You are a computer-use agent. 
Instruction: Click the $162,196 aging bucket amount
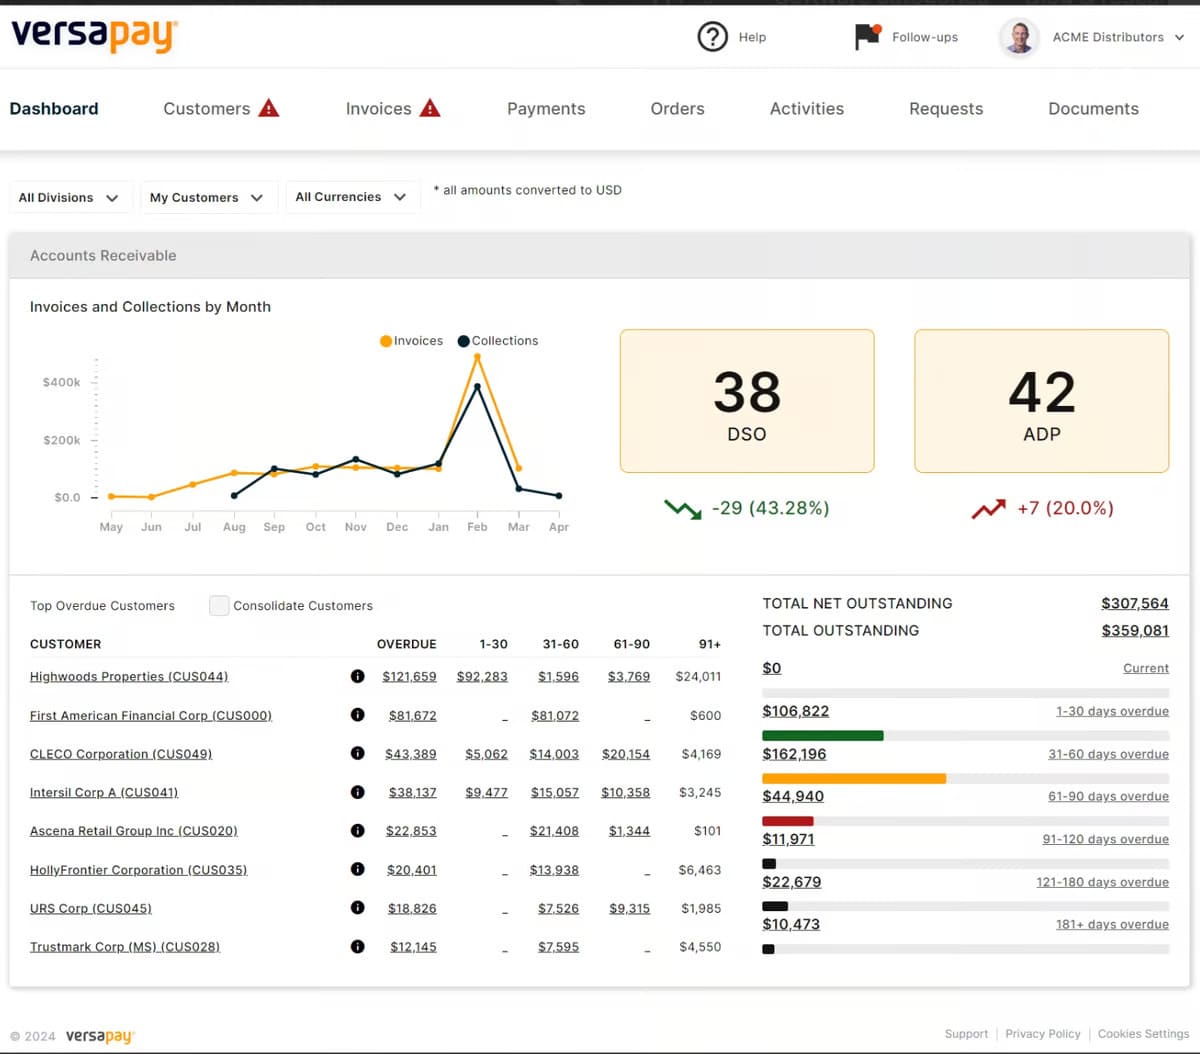click(795, 754)
